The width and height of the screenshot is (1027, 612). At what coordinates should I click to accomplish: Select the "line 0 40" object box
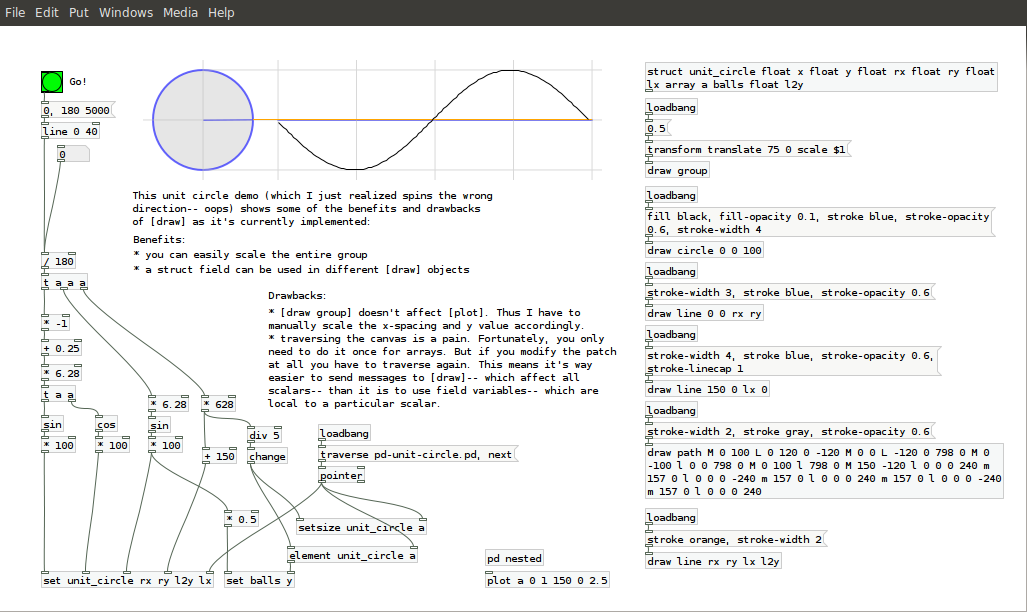[x=70, y=131]
